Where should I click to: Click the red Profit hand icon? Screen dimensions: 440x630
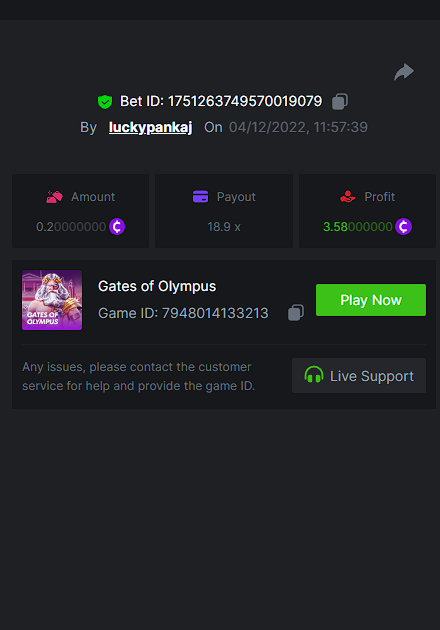pyautogui.click(x=348, y=196)
